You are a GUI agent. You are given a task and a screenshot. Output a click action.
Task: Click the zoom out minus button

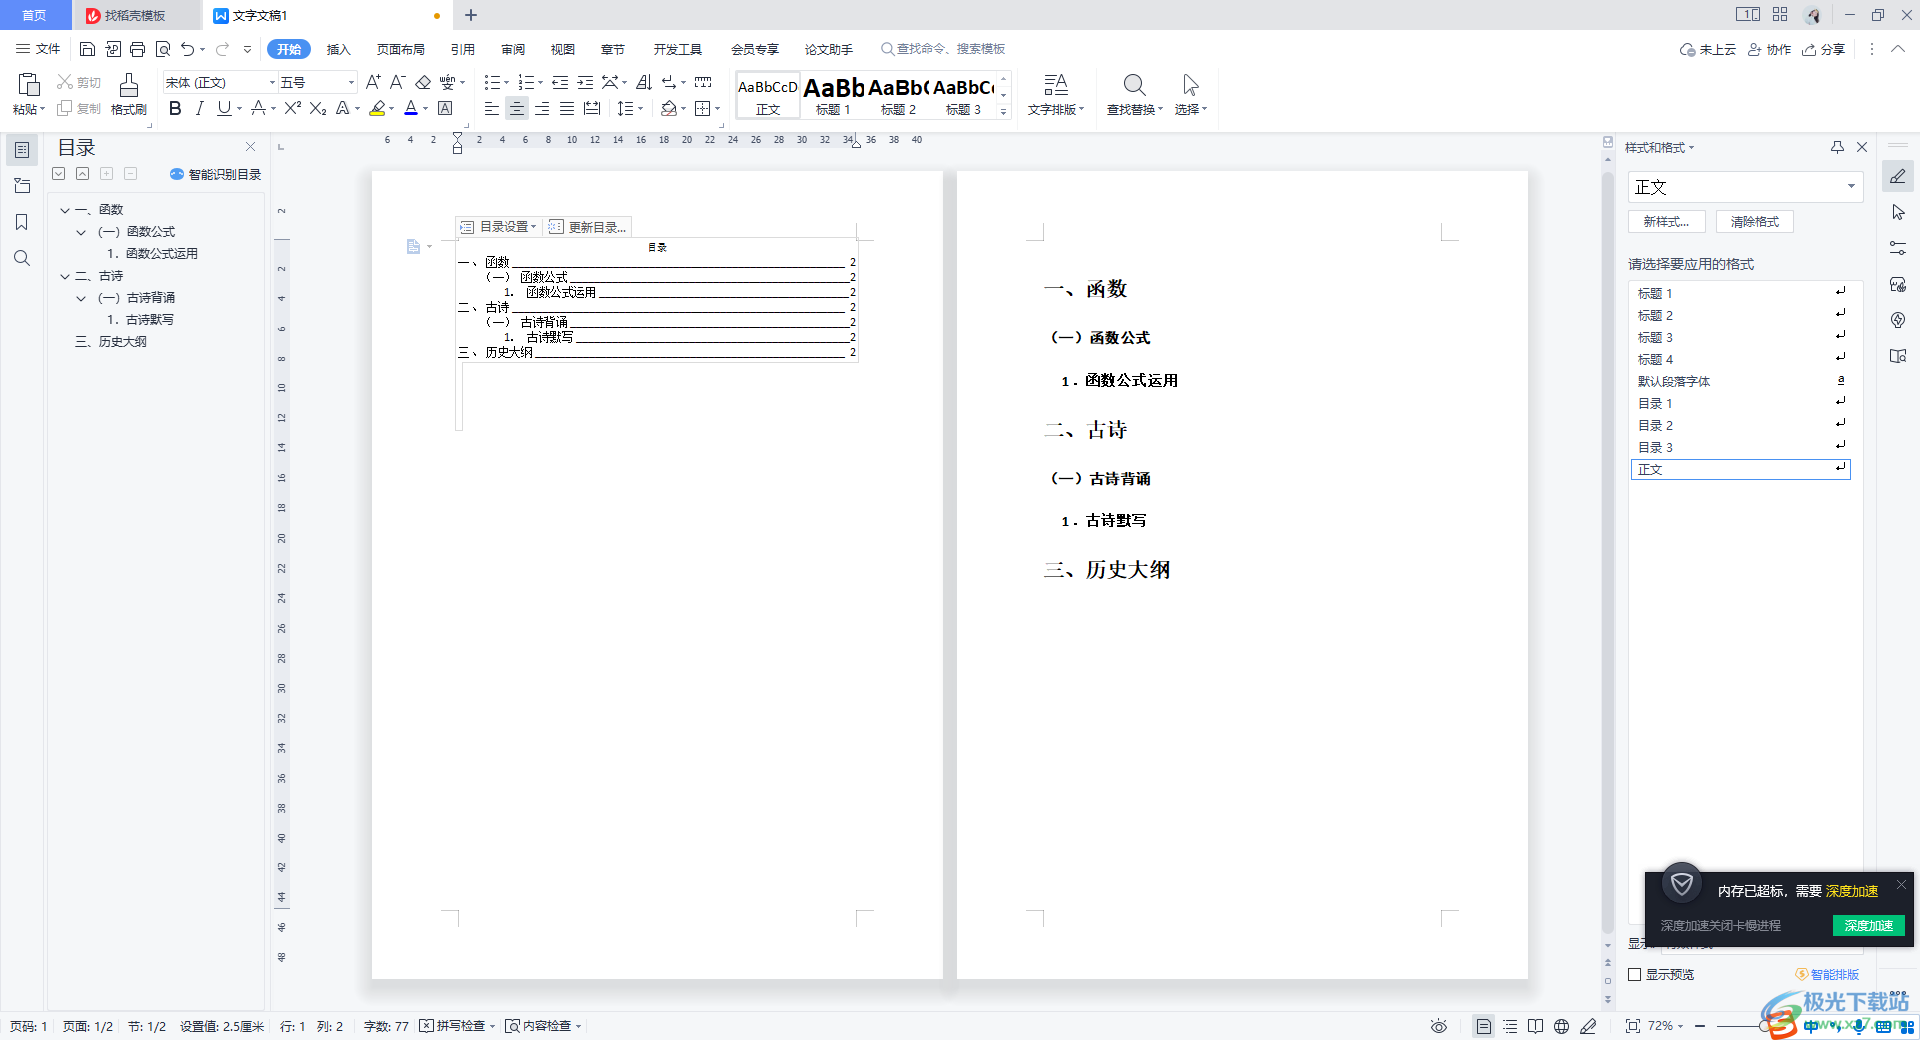click(x=1699, y=1026)
